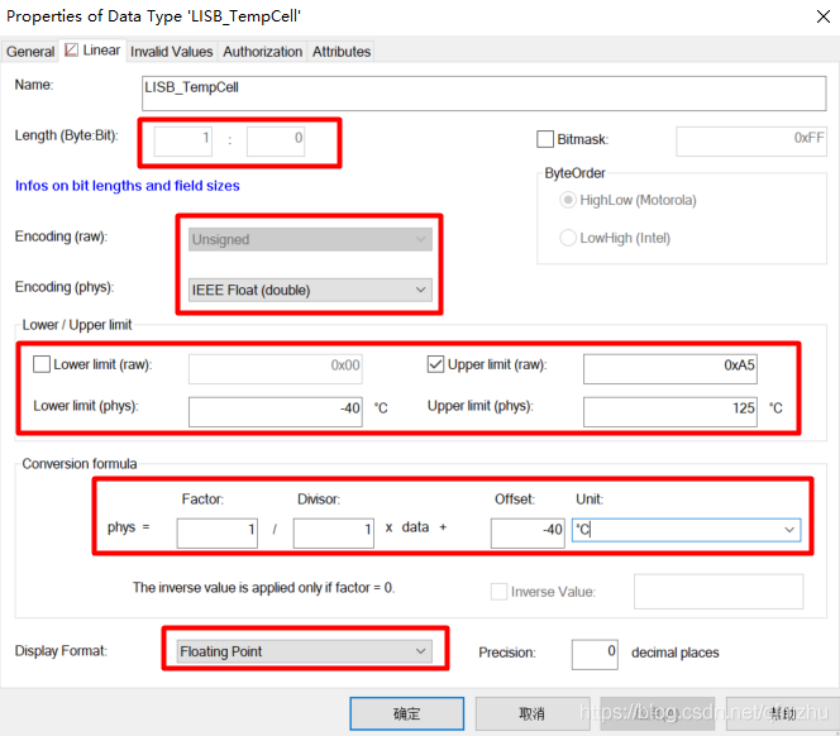Click the Bitmask value field 0xFF
Screen dimensions: 840x737
[751, 141]
